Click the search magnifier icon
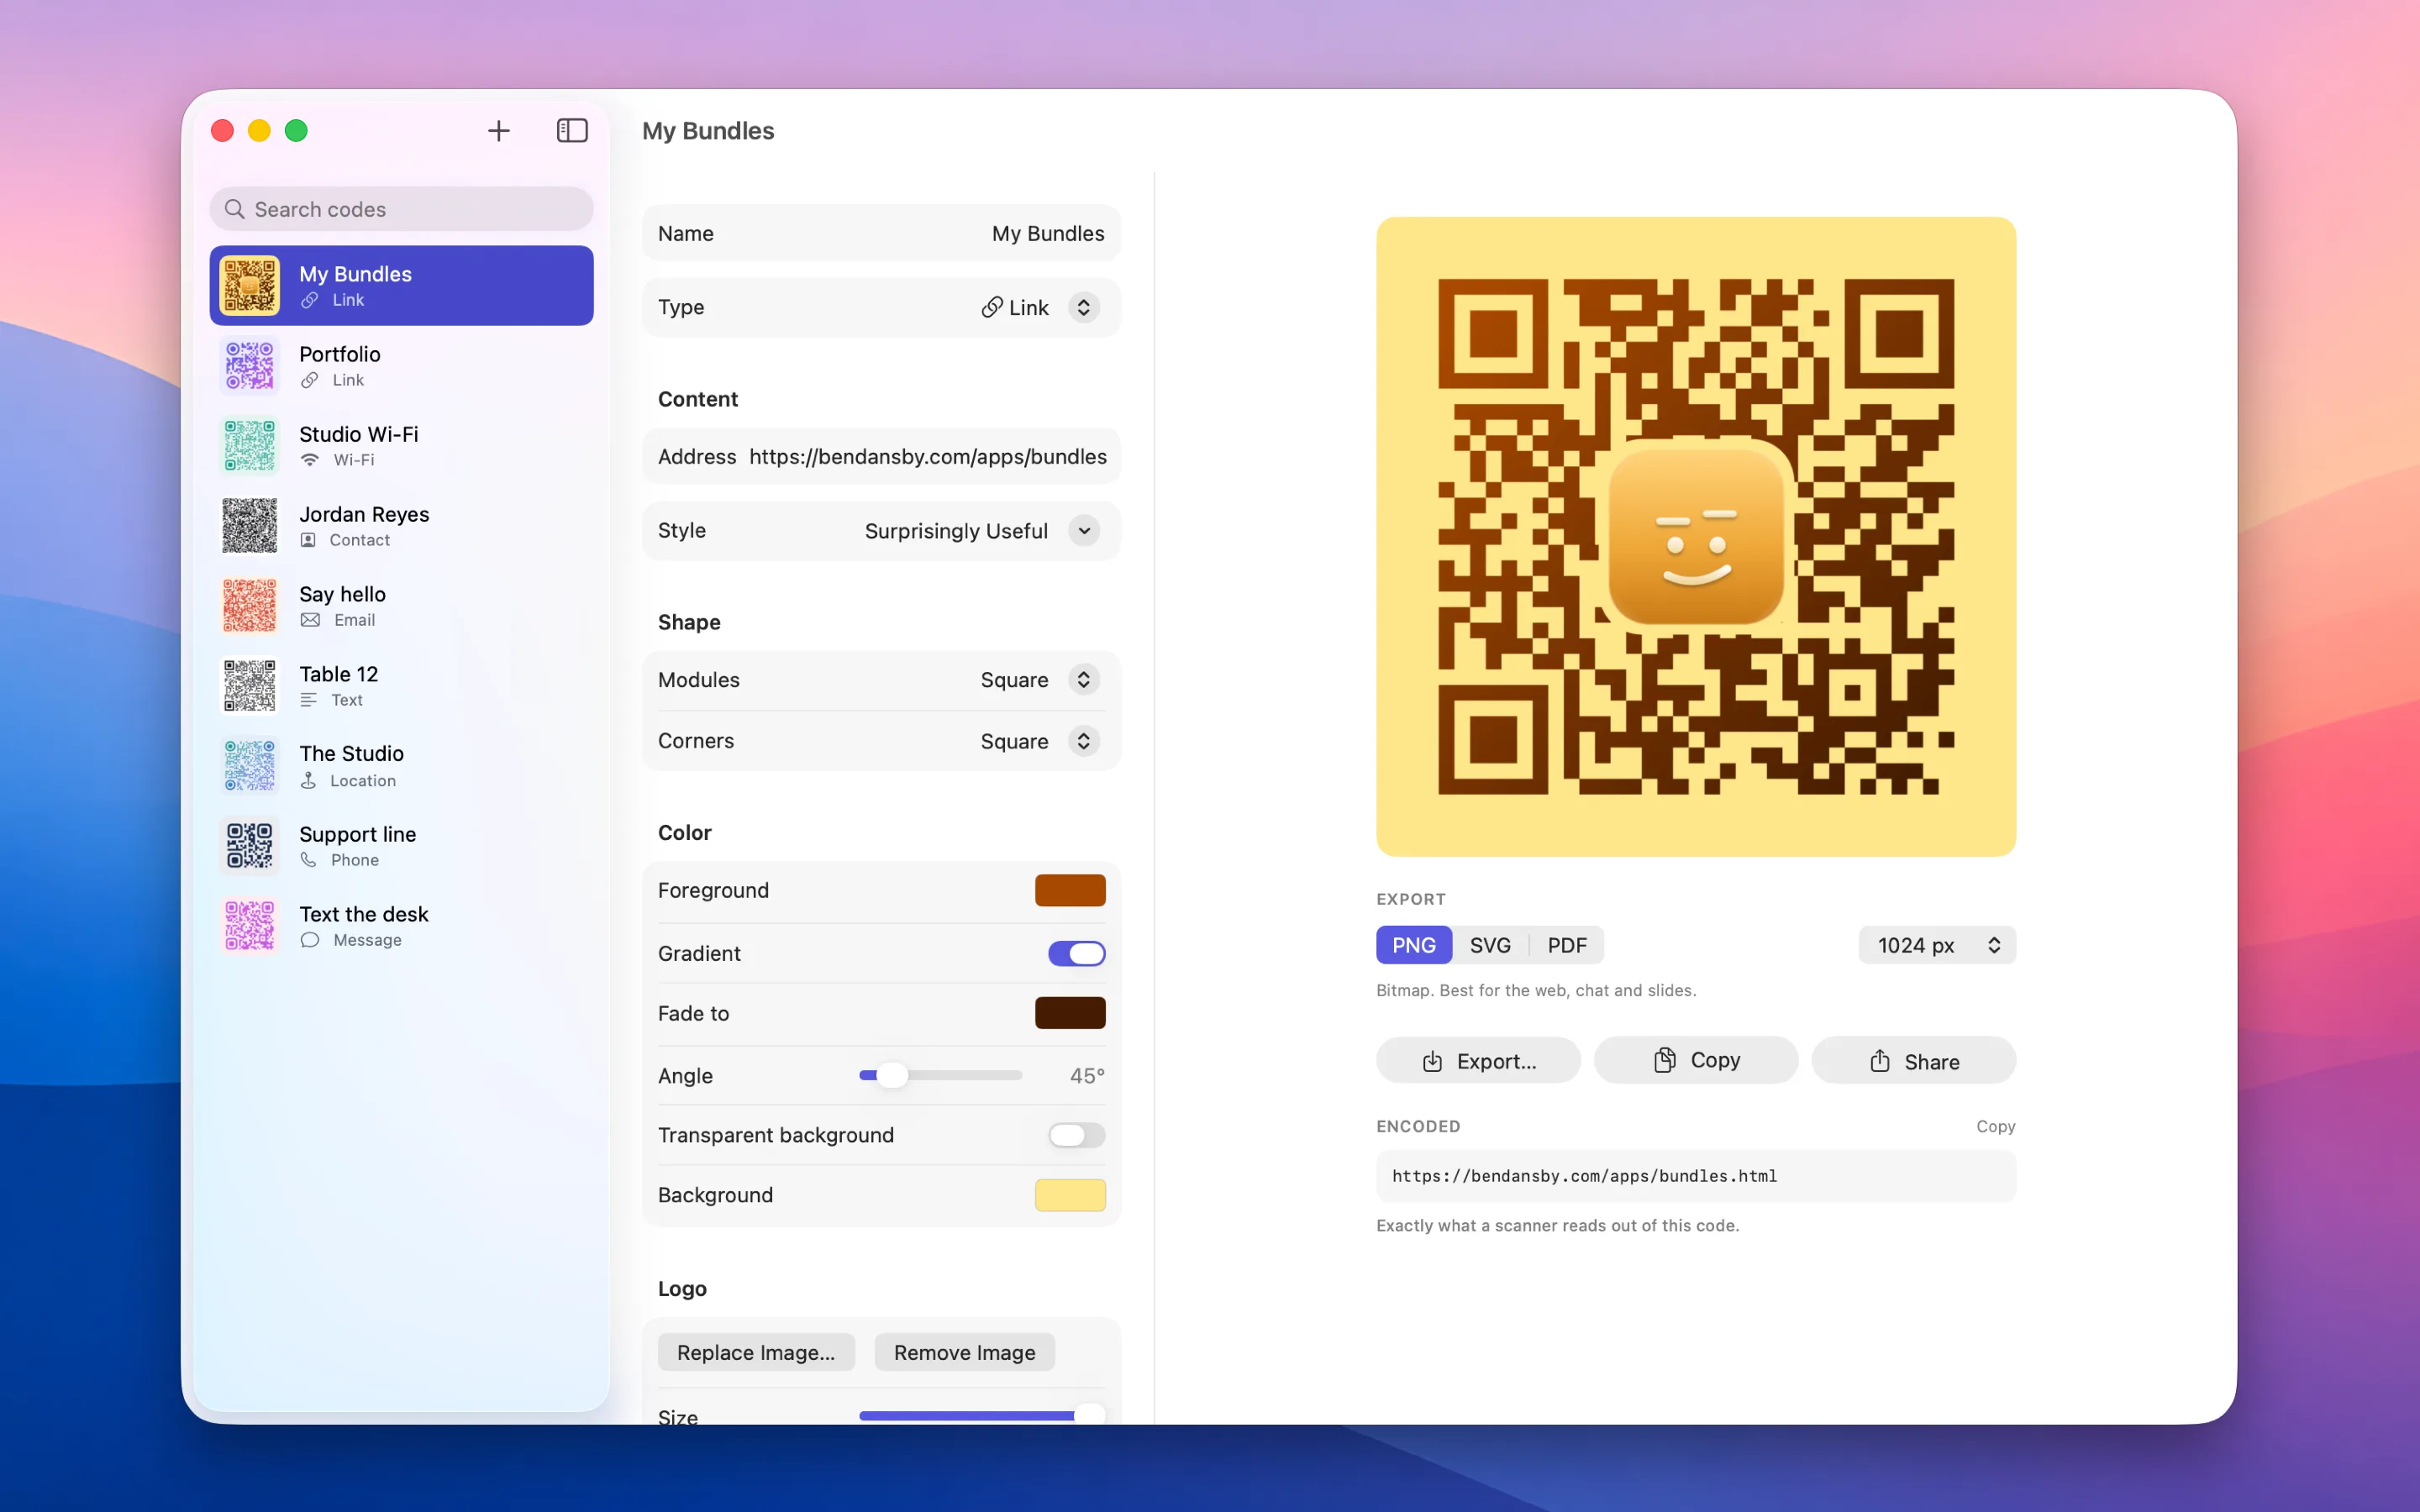The image size is (2420, 1512). click(x=235, y=209)
